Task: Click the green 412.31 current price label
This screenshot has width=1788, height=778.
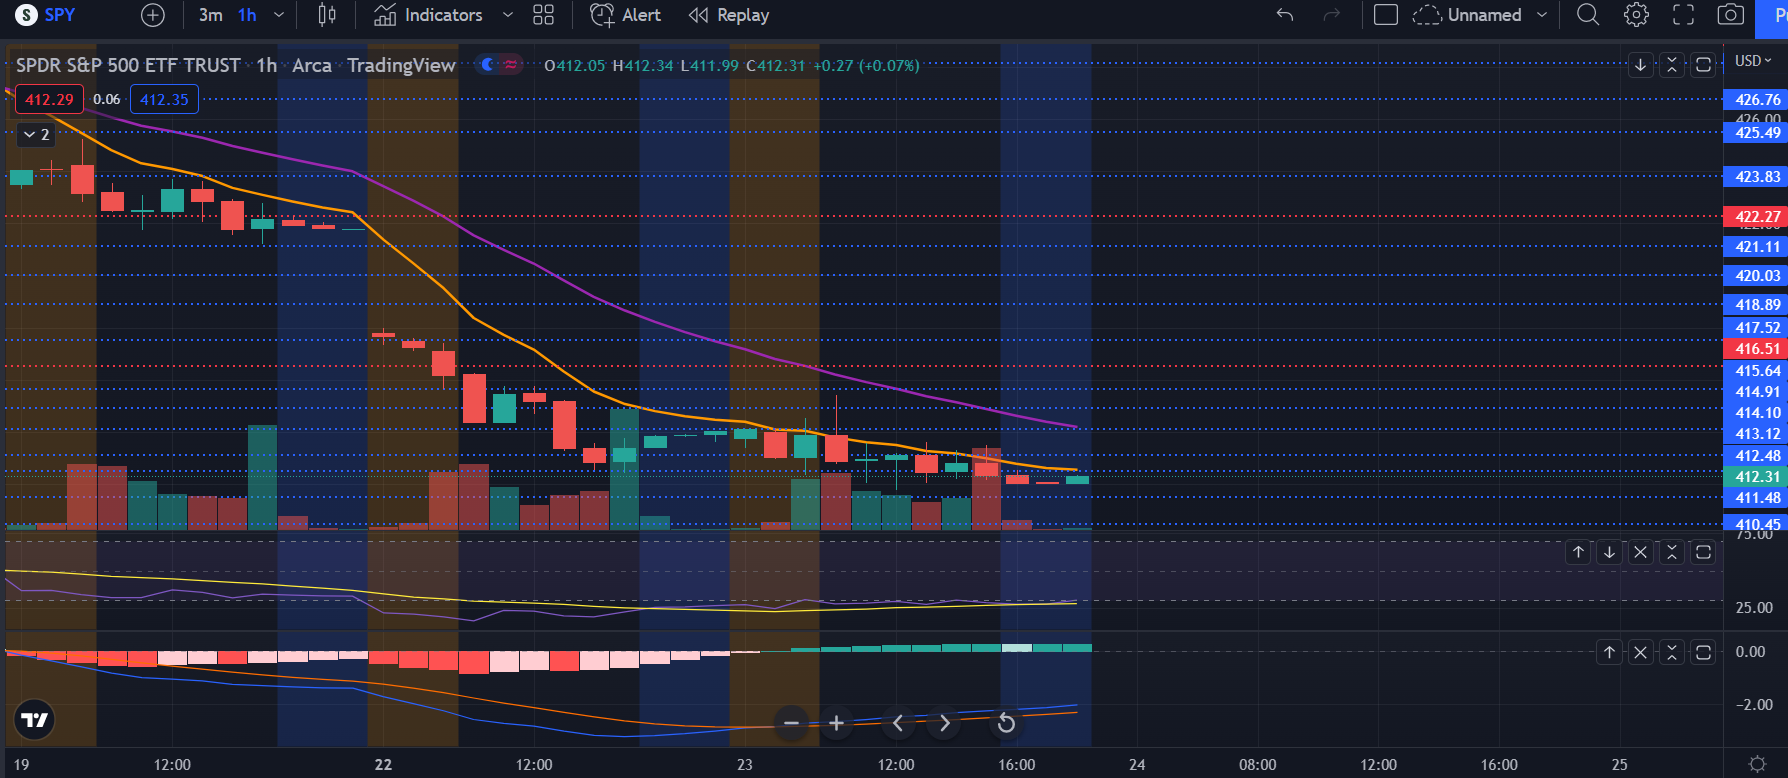Action: click(1756, 477)
